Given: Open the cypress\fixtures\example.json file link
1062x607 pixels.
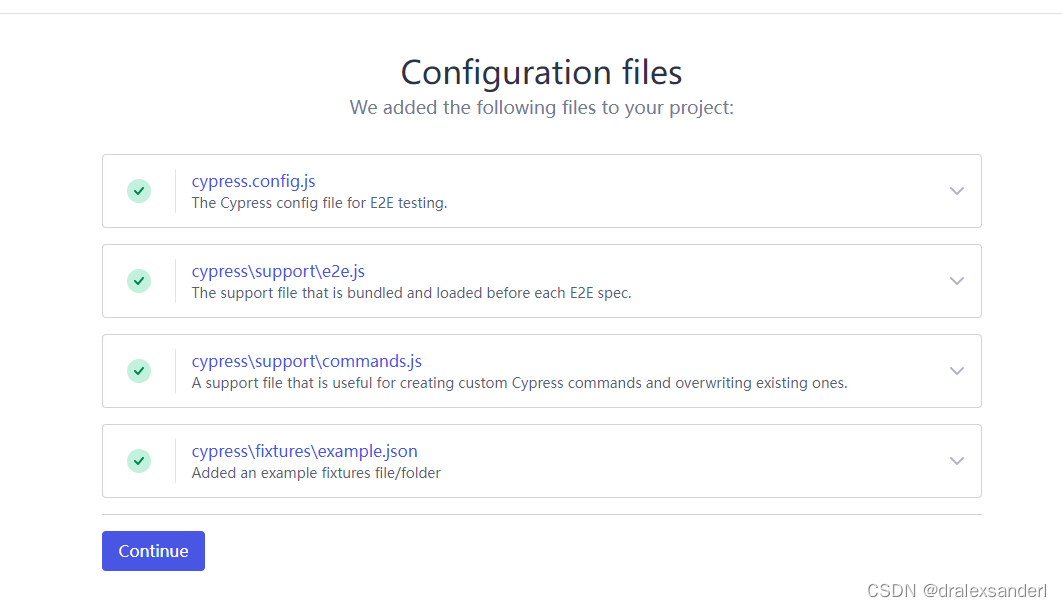Looking at the screenshot, I should [305, 451].
